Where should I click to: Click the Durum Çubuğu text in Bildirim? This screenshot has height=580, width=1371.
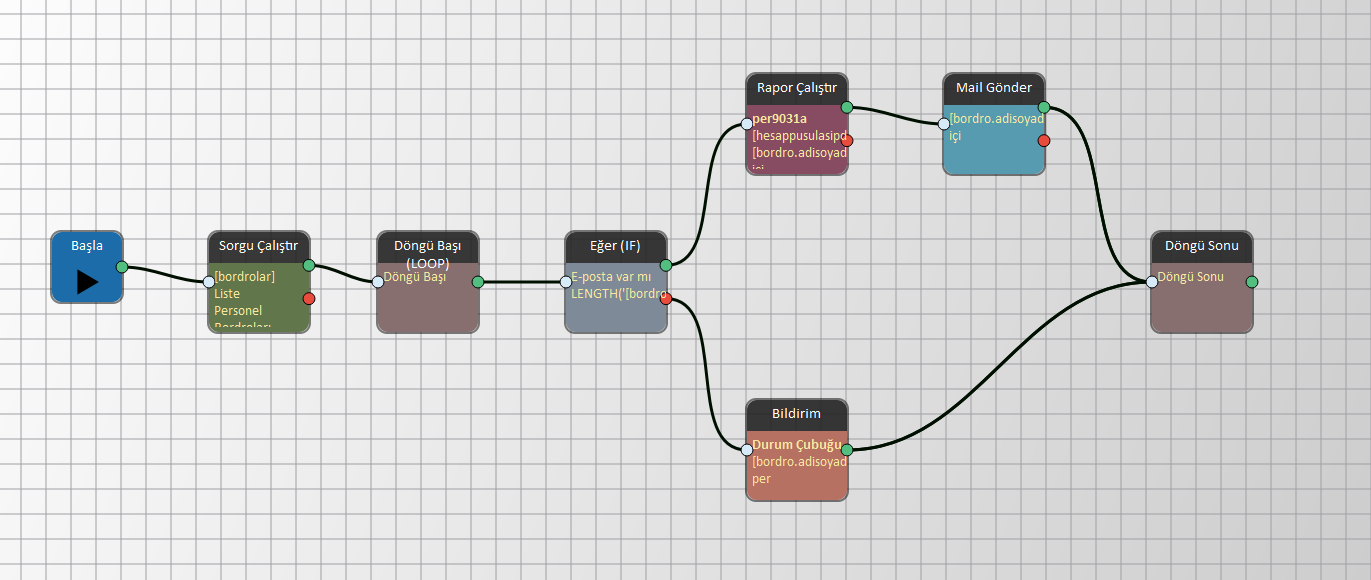tap(797, 445)
